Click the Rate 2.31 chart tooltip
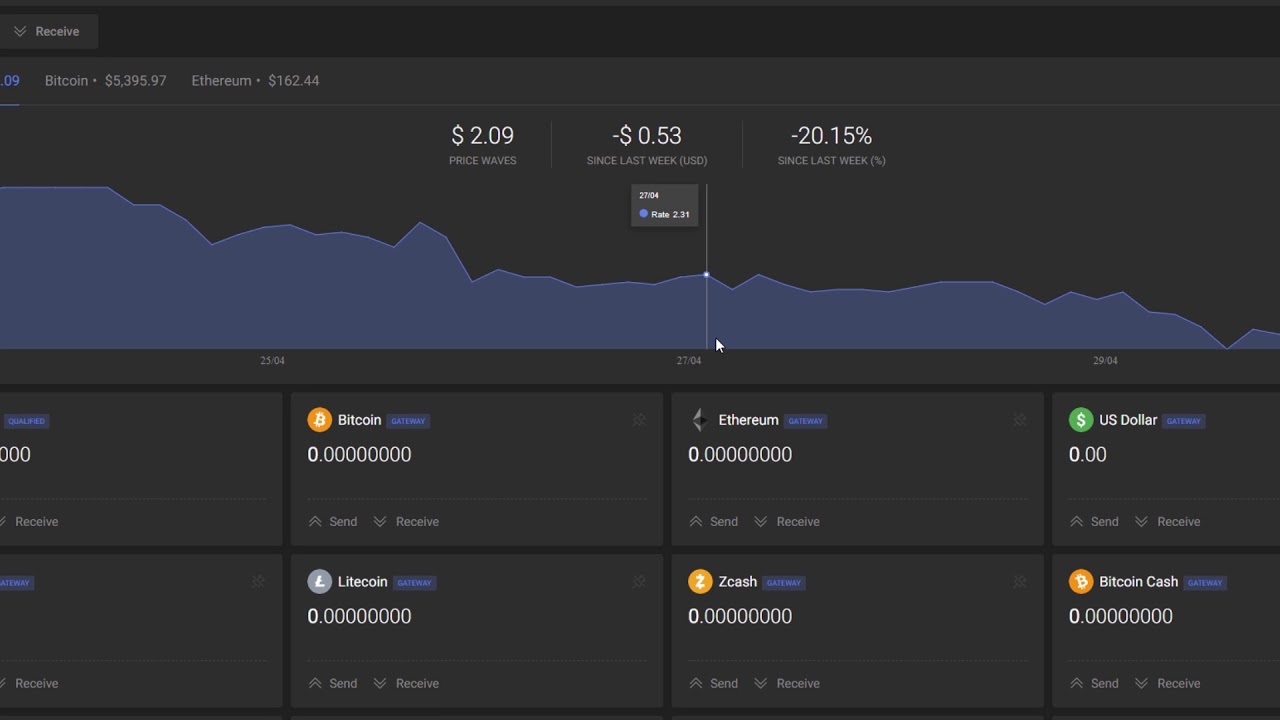The width and height of the screenshot is (1280, 720). (664, 205)
